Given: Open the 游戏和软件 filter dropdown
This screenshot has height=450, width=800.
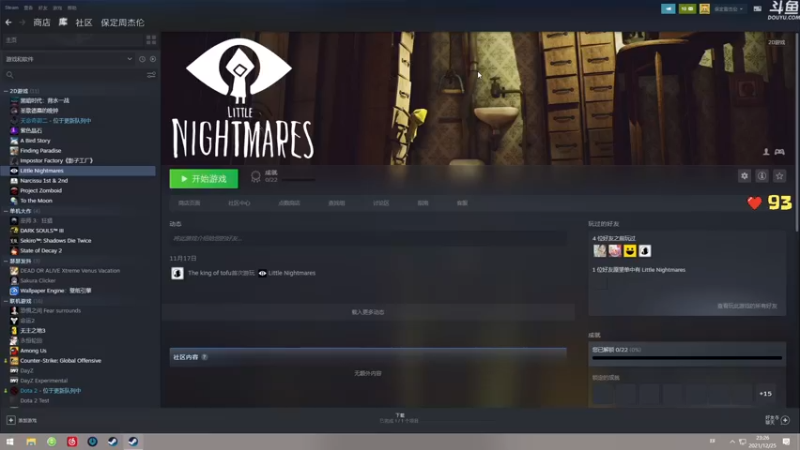Looking at the screenshot, I should tap(69, 59).
